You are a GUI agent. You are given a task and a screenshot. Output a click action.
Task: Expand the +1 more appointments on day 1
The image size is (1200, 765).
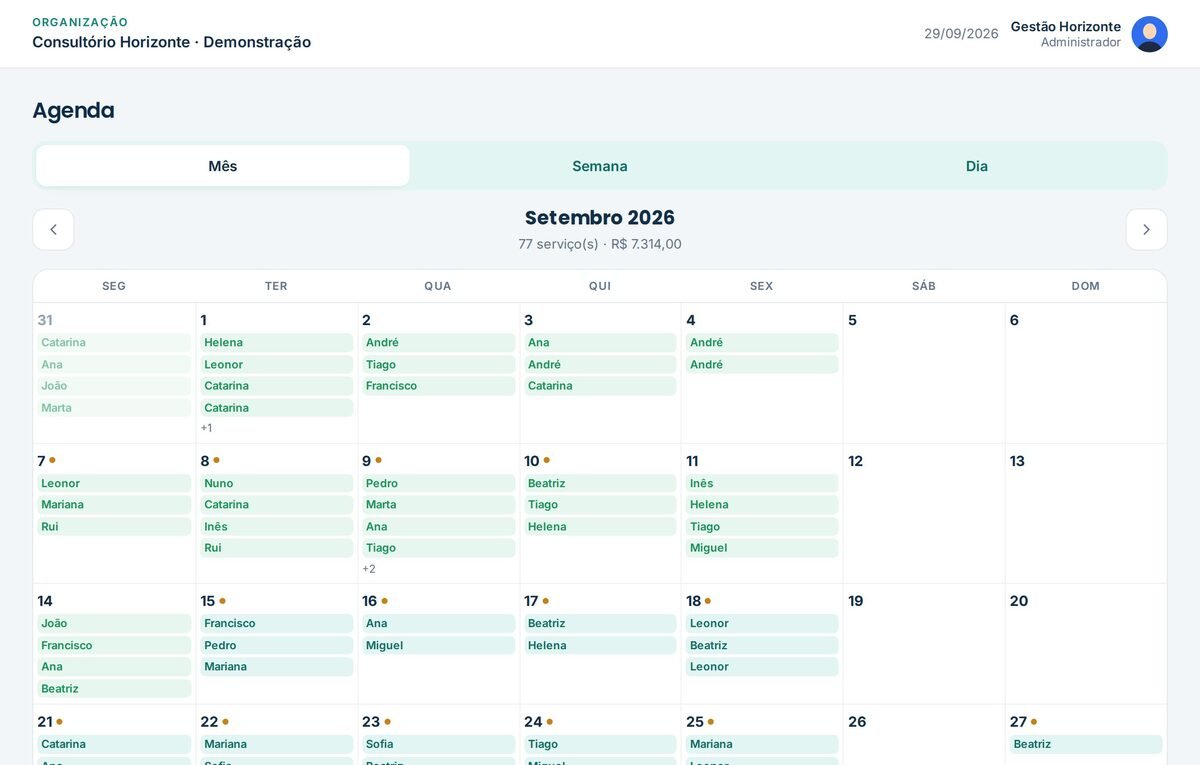(x=206, y=428)
